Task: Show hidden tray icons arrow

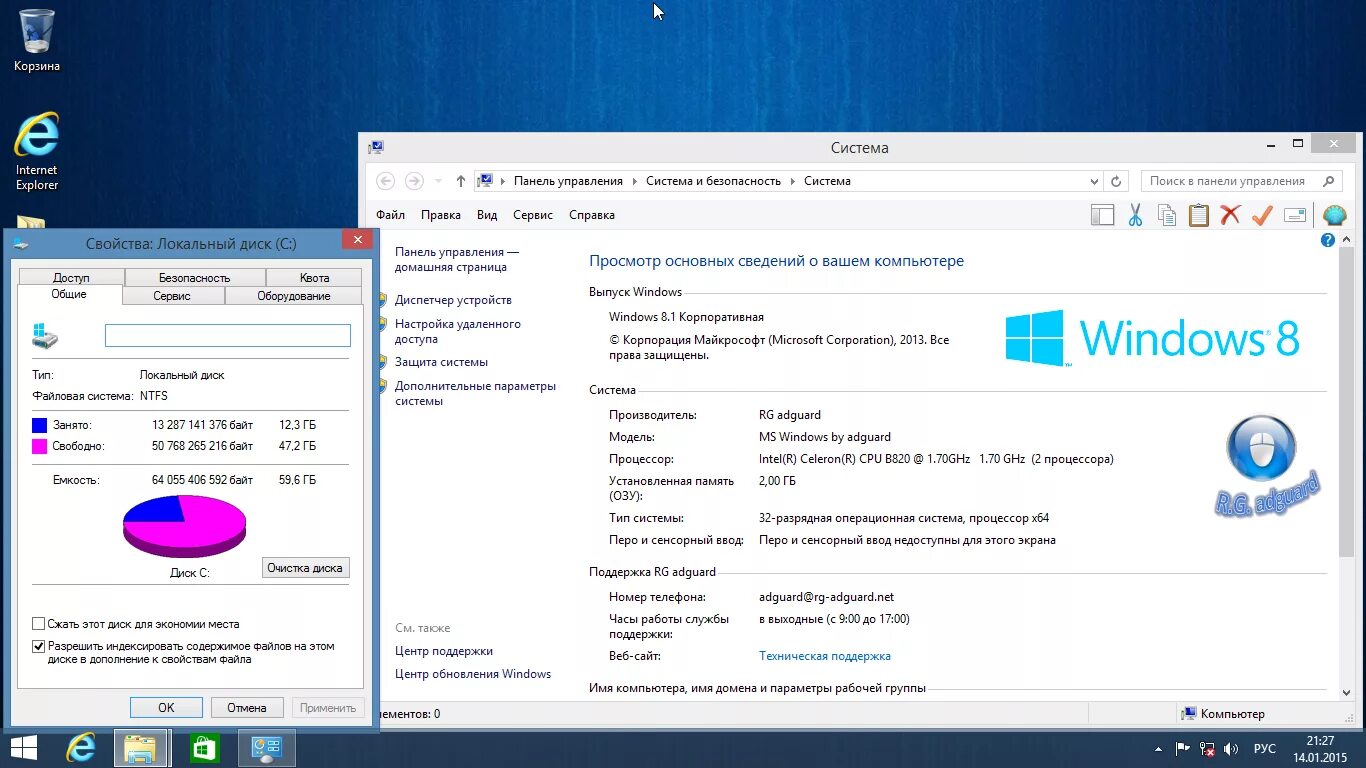Action: 1158,748
